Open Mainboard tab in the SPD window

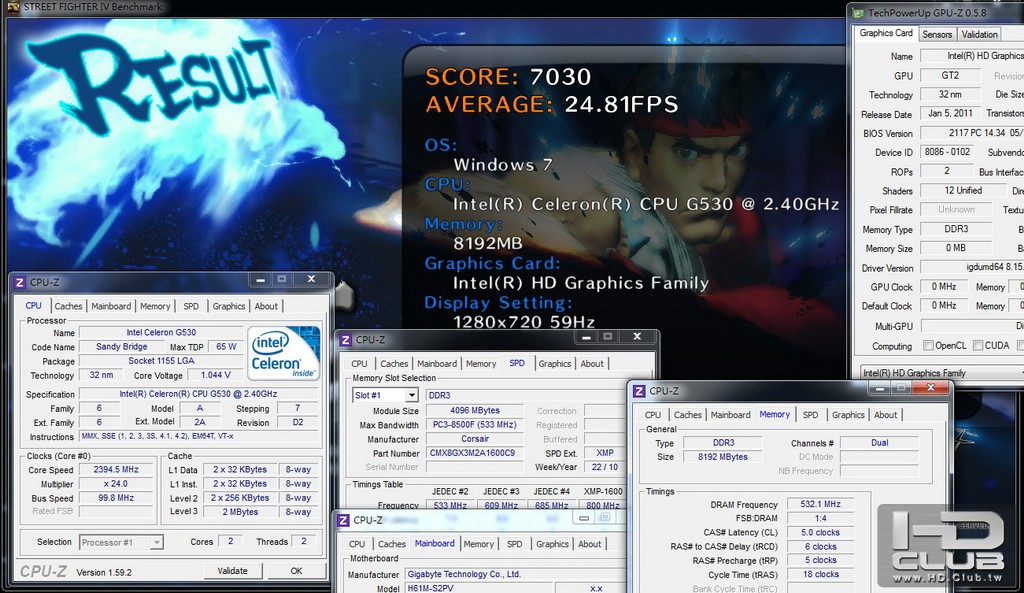(x=437, y=363)
